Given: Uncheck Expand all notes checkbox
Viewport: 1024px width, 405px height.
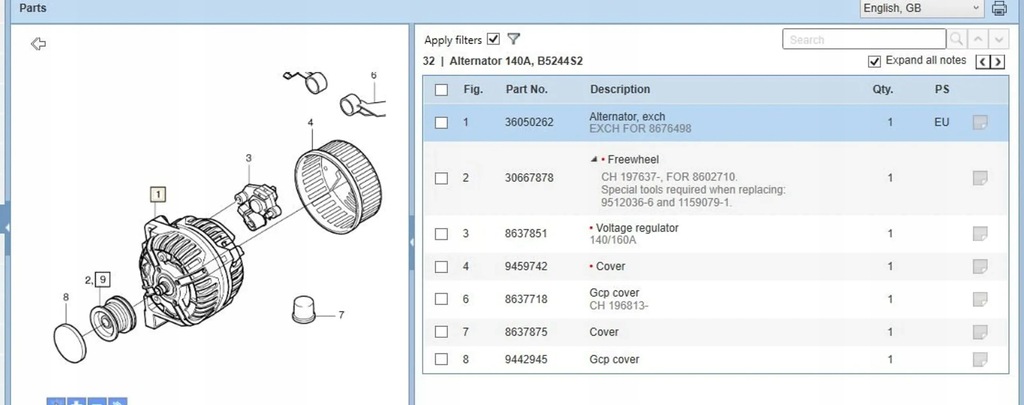Looking at the screenshot, I should (874, 61).
